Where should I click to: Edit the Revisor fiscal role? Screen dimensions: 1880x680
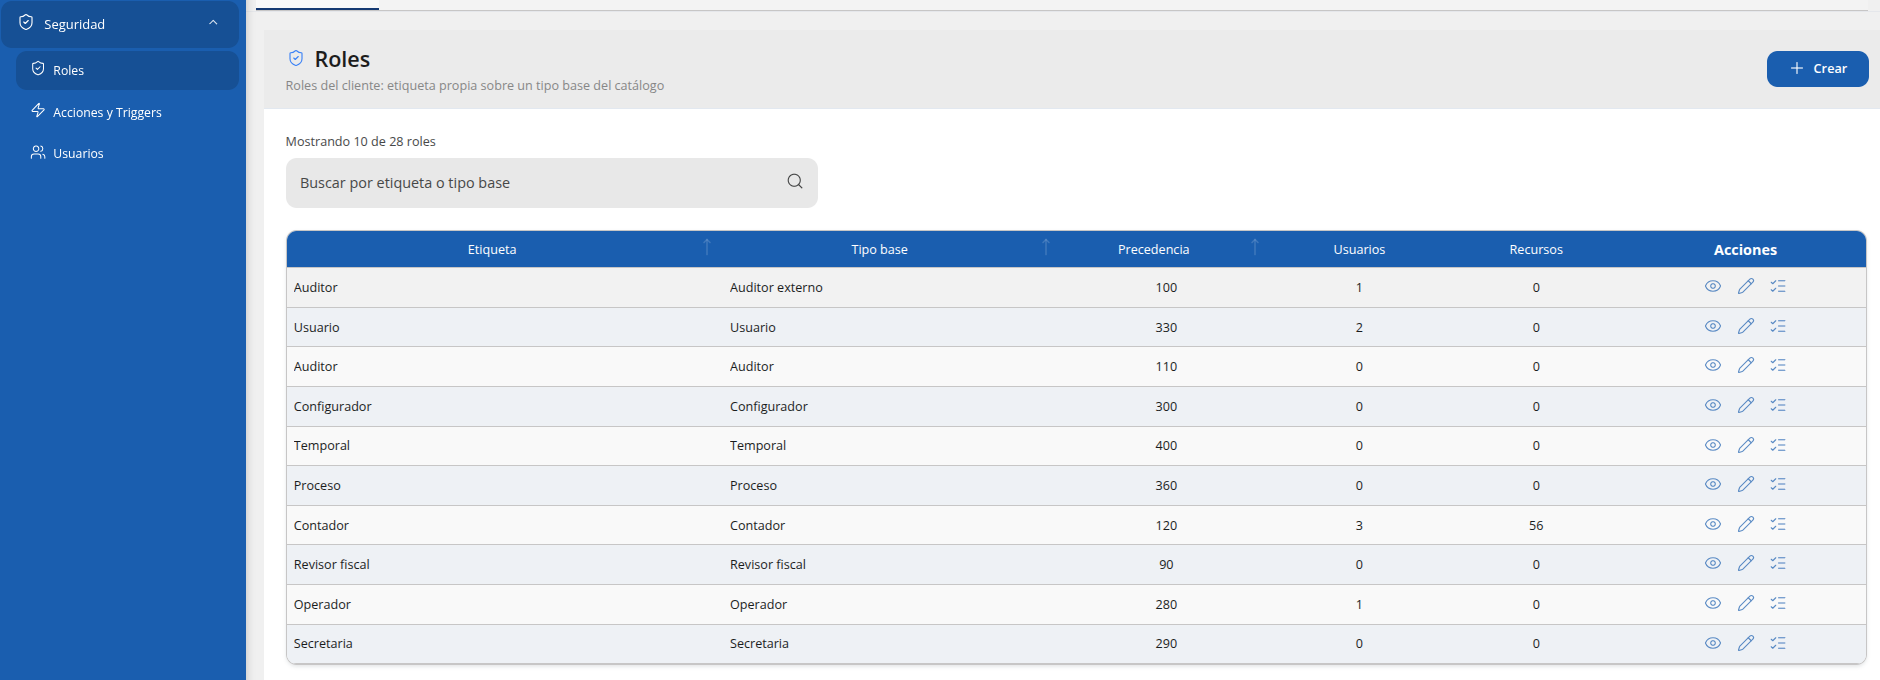1746,564
